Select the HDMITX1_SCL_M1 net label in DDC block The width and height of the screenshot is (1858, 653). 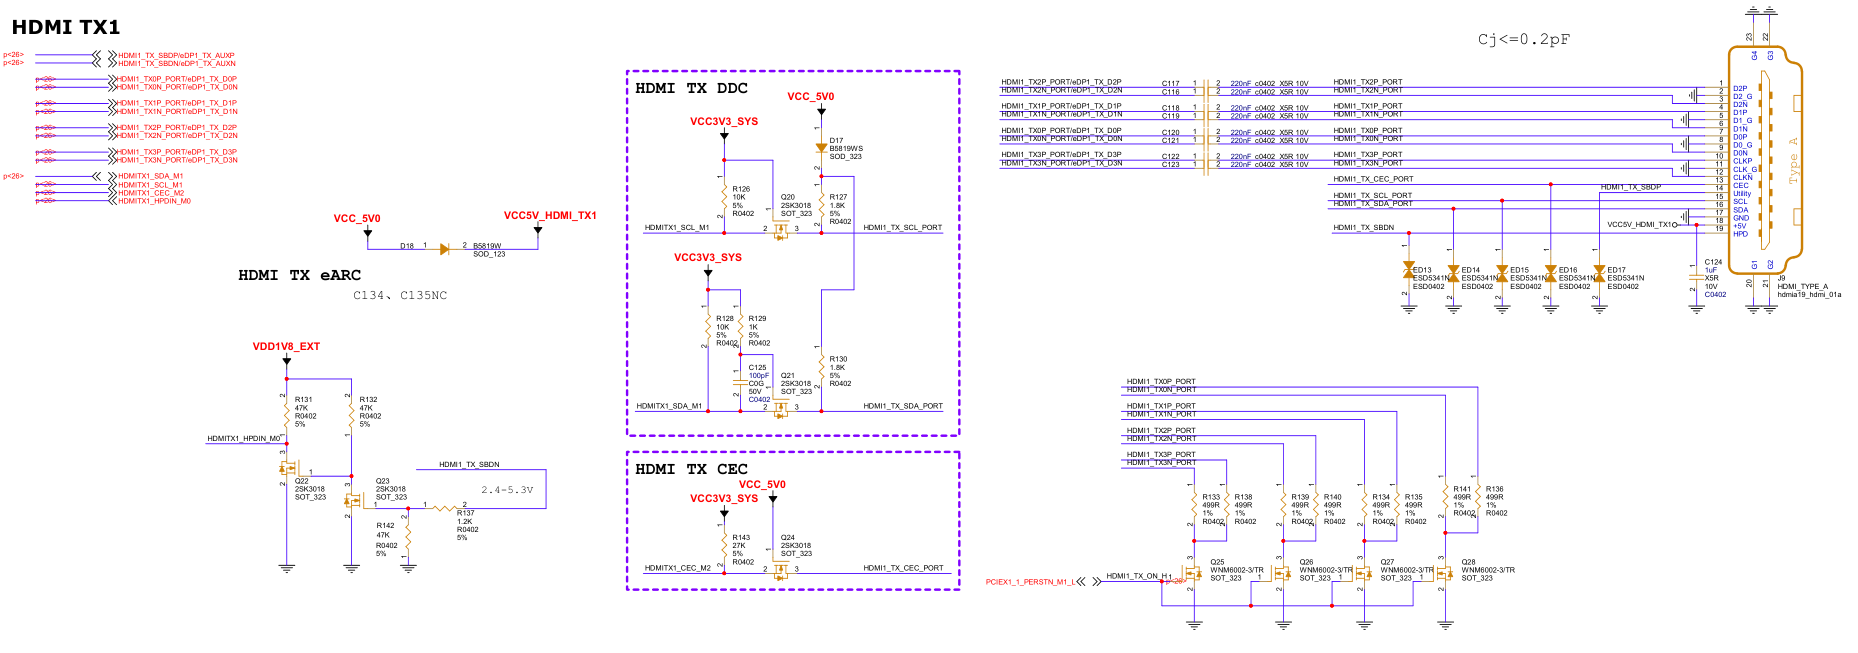(x=677, y=227)
